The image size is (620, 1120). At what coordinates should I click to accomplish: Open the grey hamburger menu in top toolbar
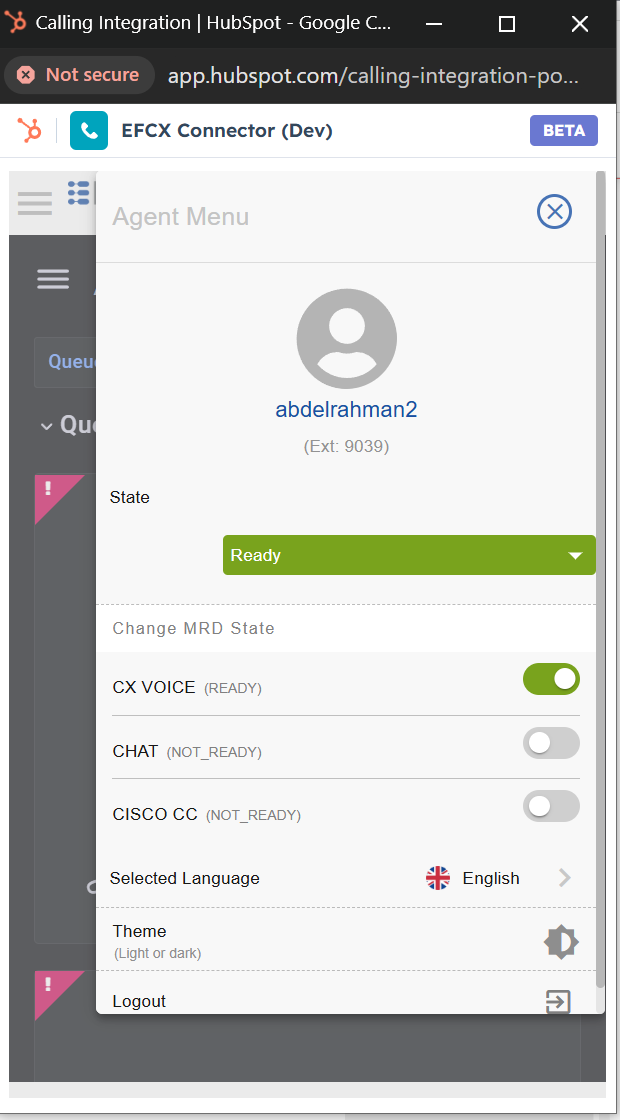pyautogui.click(x=35, y=203)
